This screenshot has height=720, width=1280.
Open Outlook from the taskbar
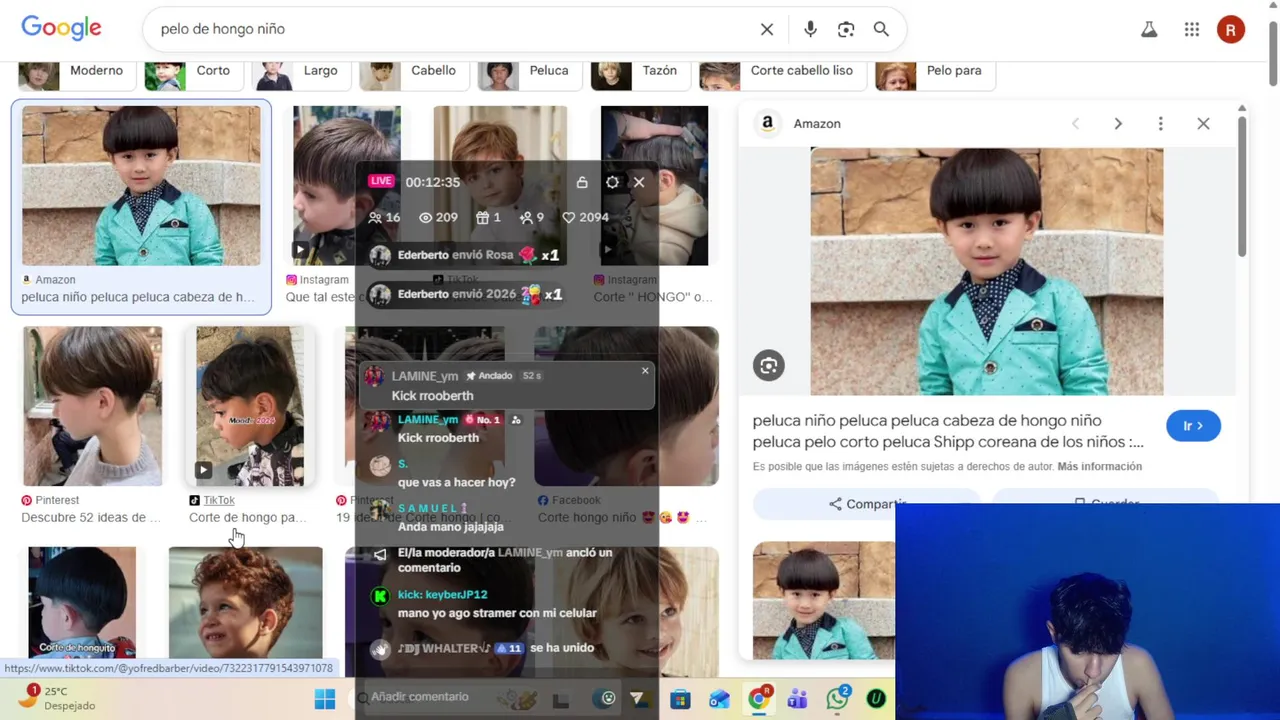tap(719, 699)
